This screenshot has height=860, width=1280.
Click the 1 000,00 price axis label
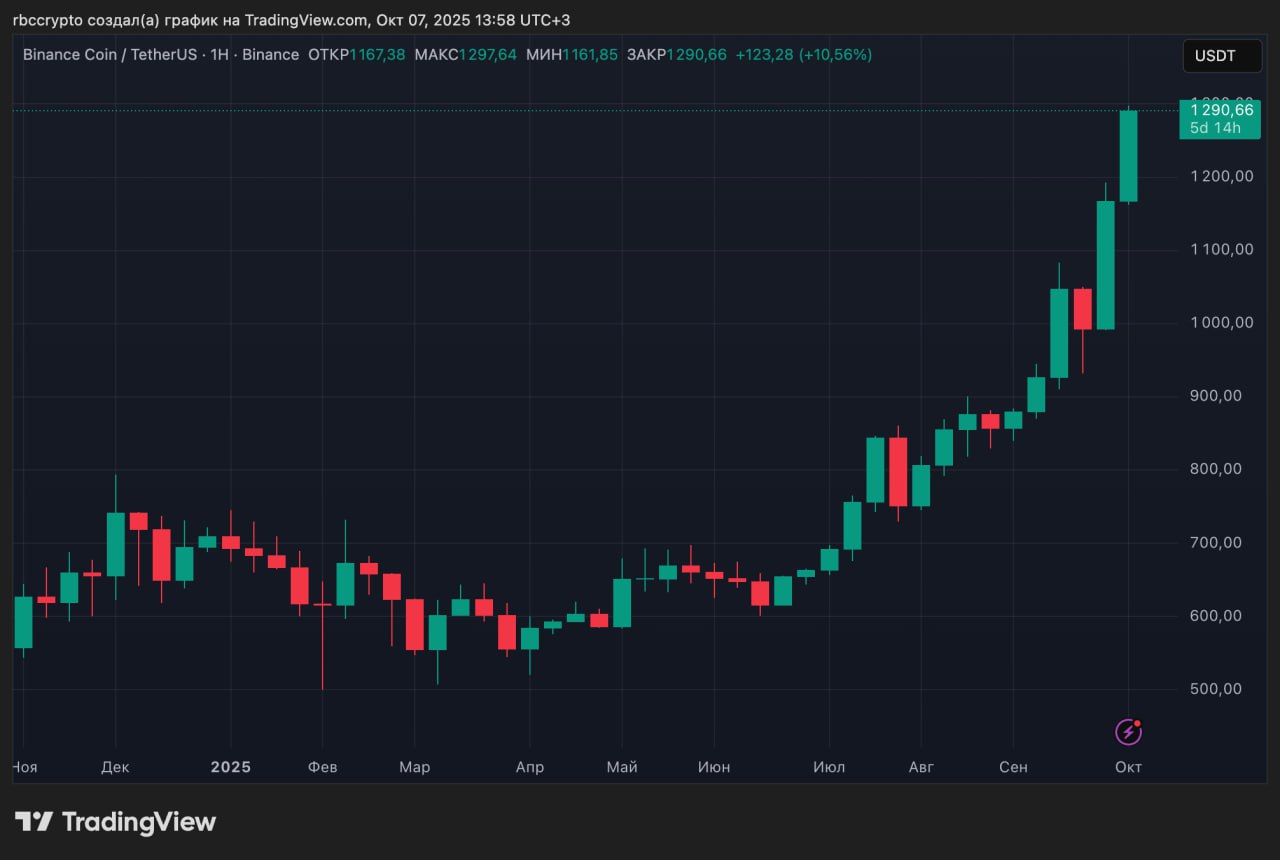1214,323
